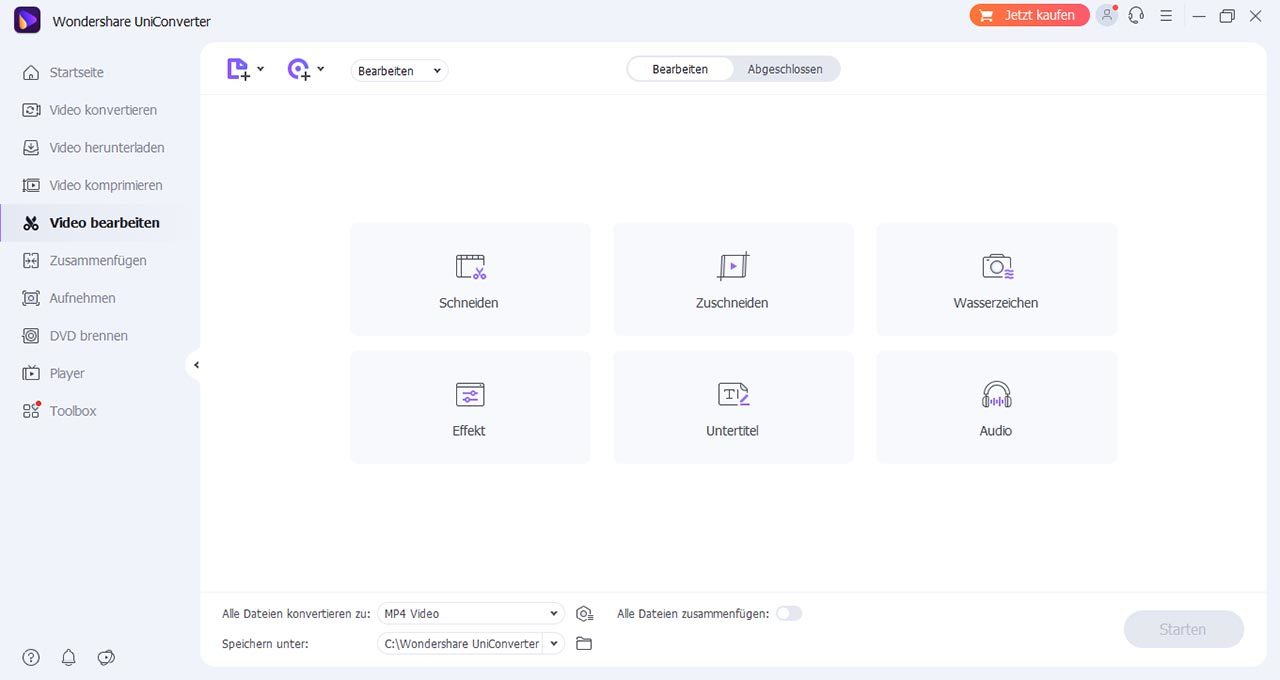The image size is (1280, 680).
Task: Open the notifications bell icon
Action: [69, 657]
